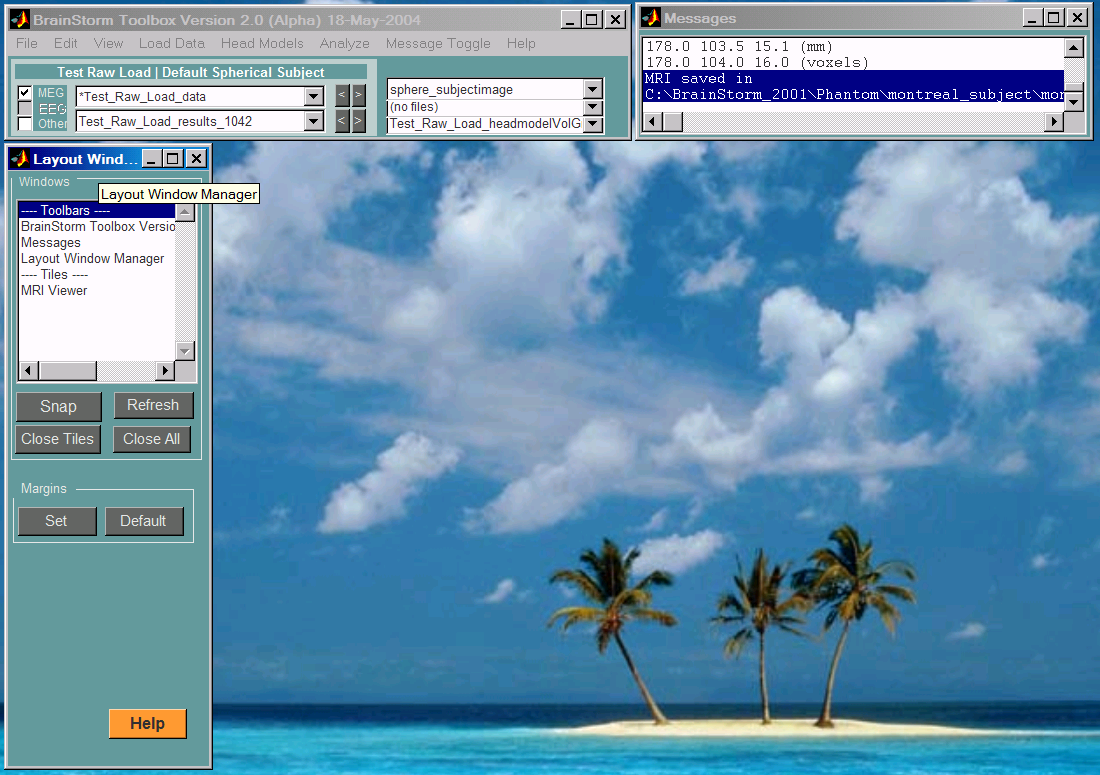Open the sphere_subjectimage dropdown
Screen dimensions: 1100x775
pyautogui.click(x=593, y=90)
